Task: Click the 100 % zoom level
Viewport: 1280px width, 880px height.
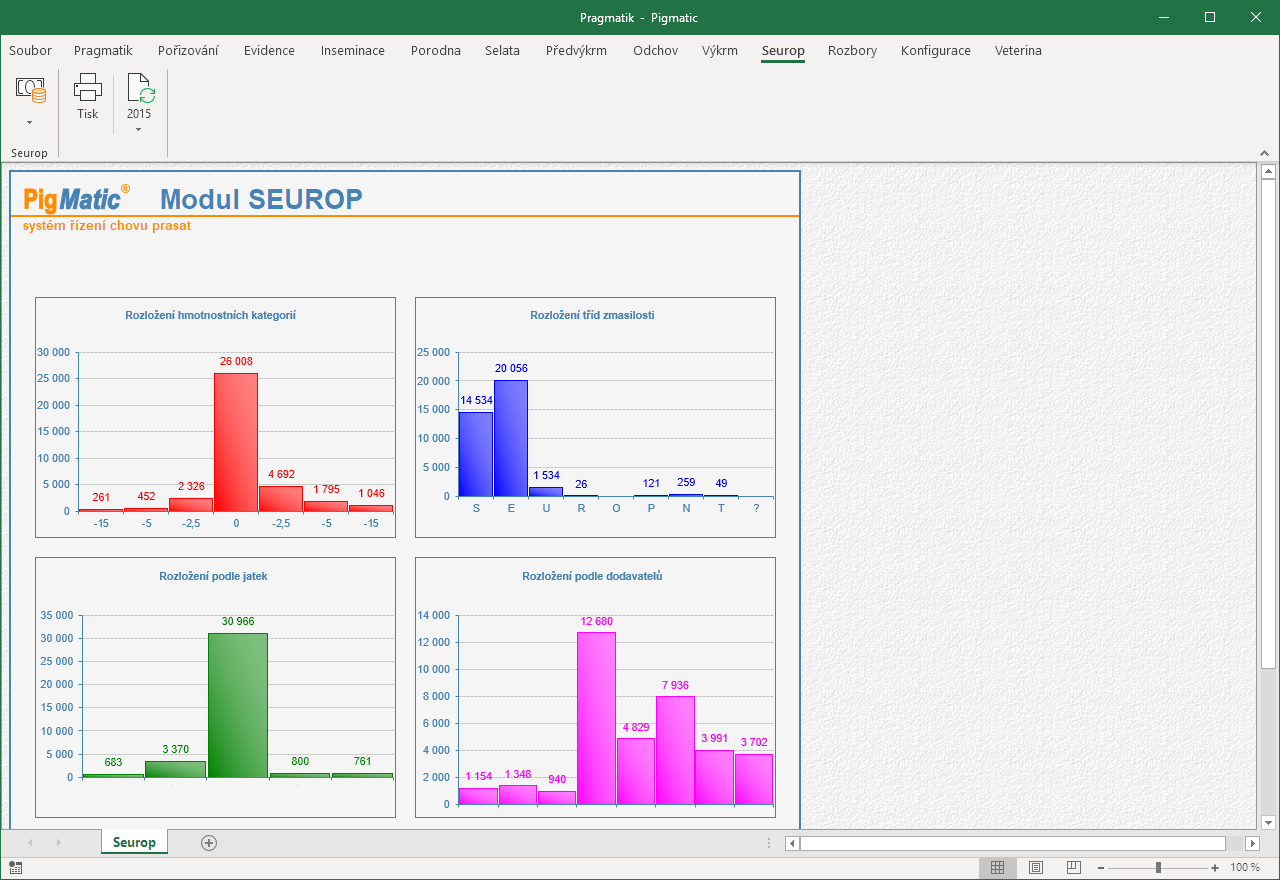Action: click(1245, 868)
